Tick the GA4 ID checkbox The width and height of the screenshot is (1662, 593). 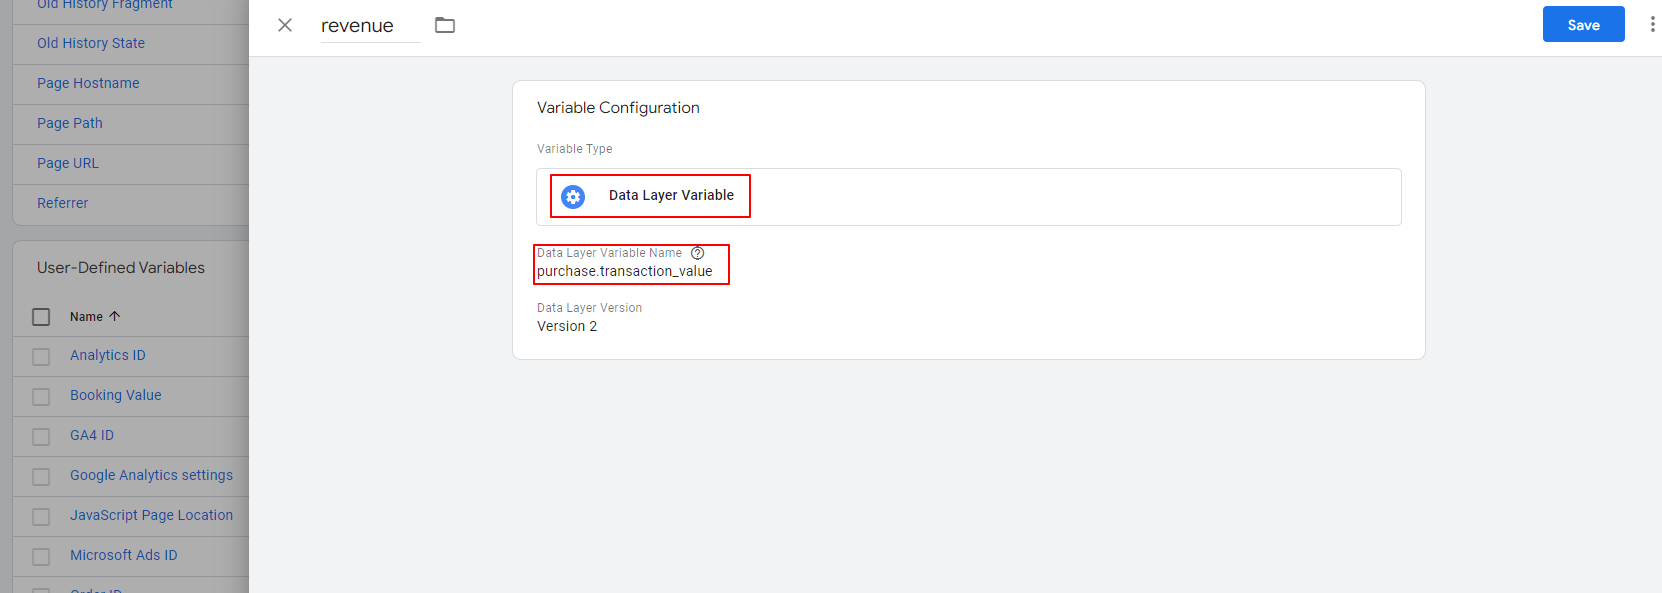[x=41, y=437]
